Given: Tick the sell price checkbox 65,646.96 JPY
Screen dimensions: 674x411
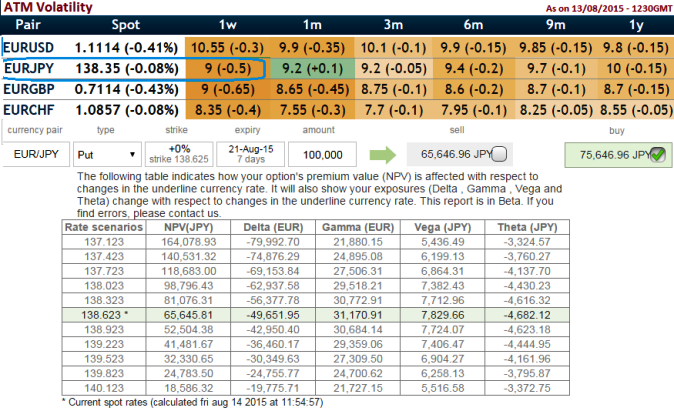Looking at the screenshot, I should [499, 154].
